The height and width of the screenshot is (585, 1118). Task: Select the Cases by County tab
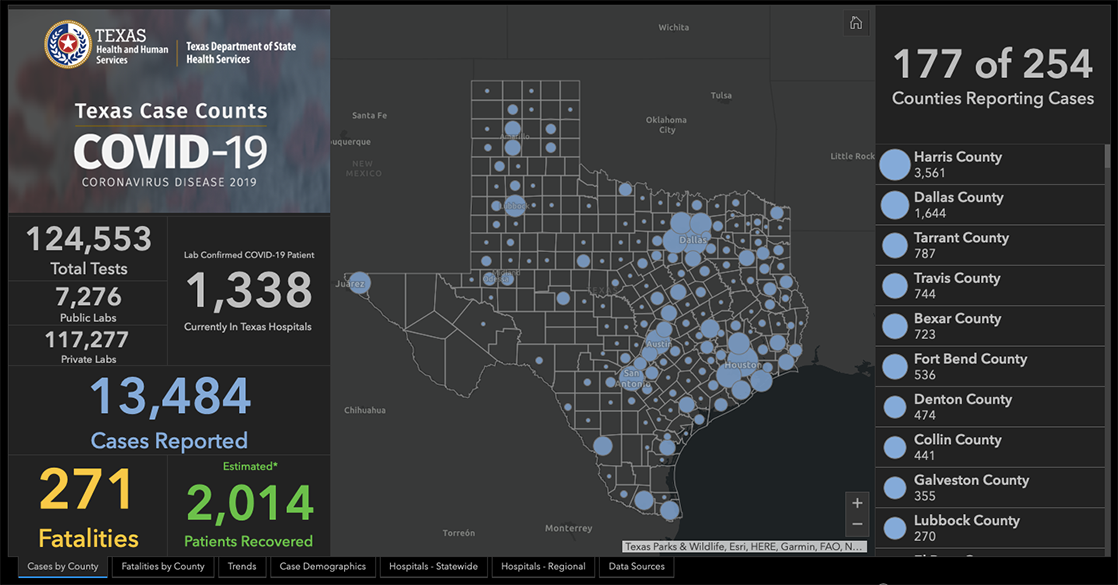(63, 566)
